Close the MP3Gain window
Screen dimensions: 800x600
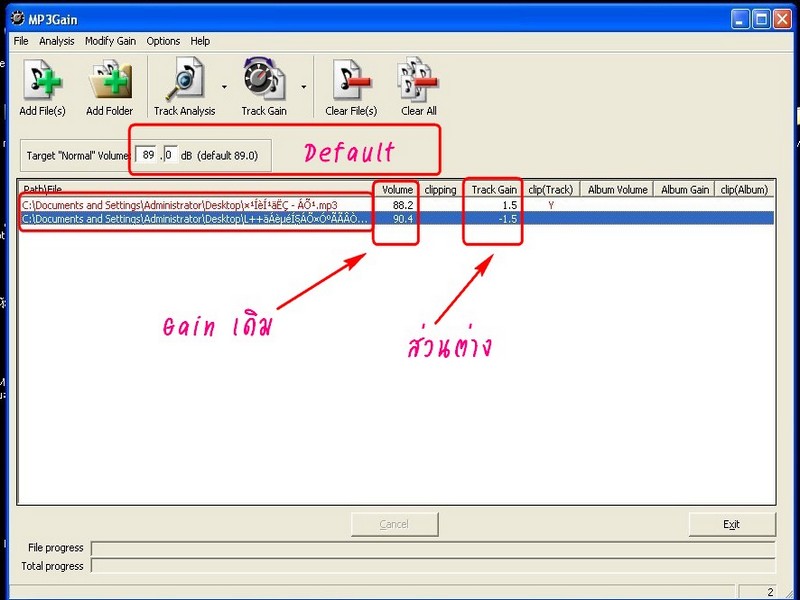pos(782,19)
